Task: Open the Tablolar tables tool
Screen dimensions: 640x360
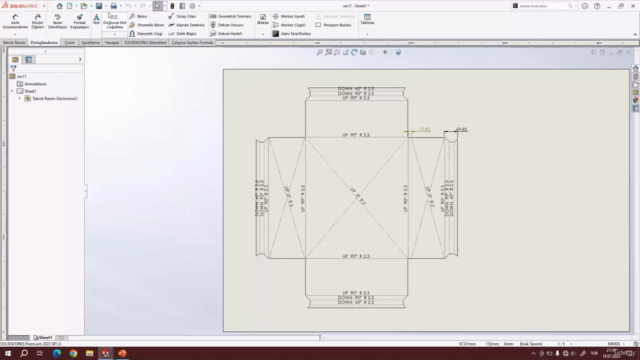Action: [367, 19]
